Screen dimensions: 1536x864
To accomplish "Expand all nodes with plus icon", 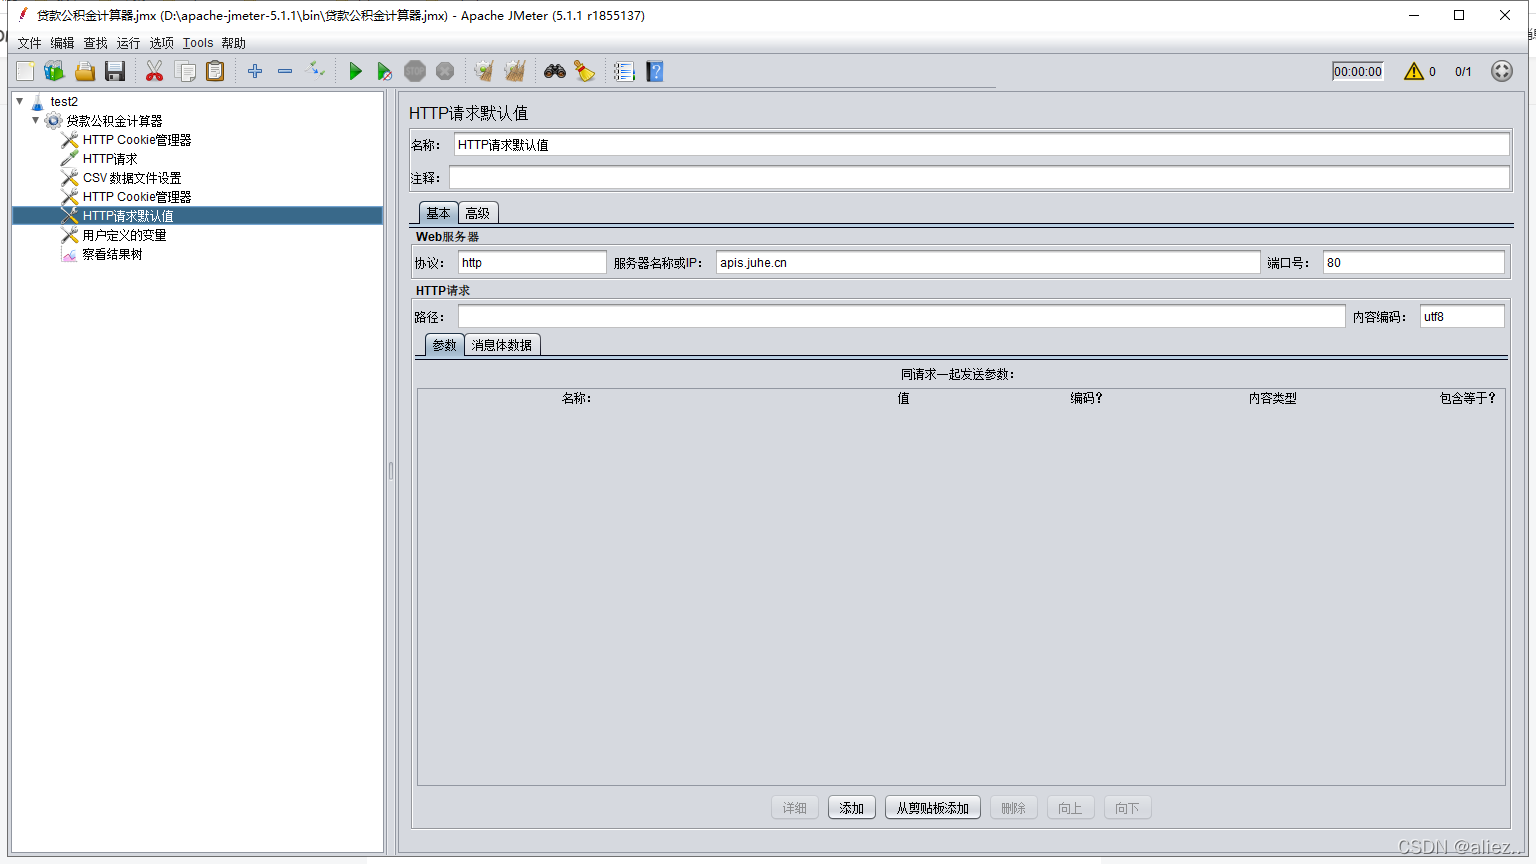I will tap(255, 71).
